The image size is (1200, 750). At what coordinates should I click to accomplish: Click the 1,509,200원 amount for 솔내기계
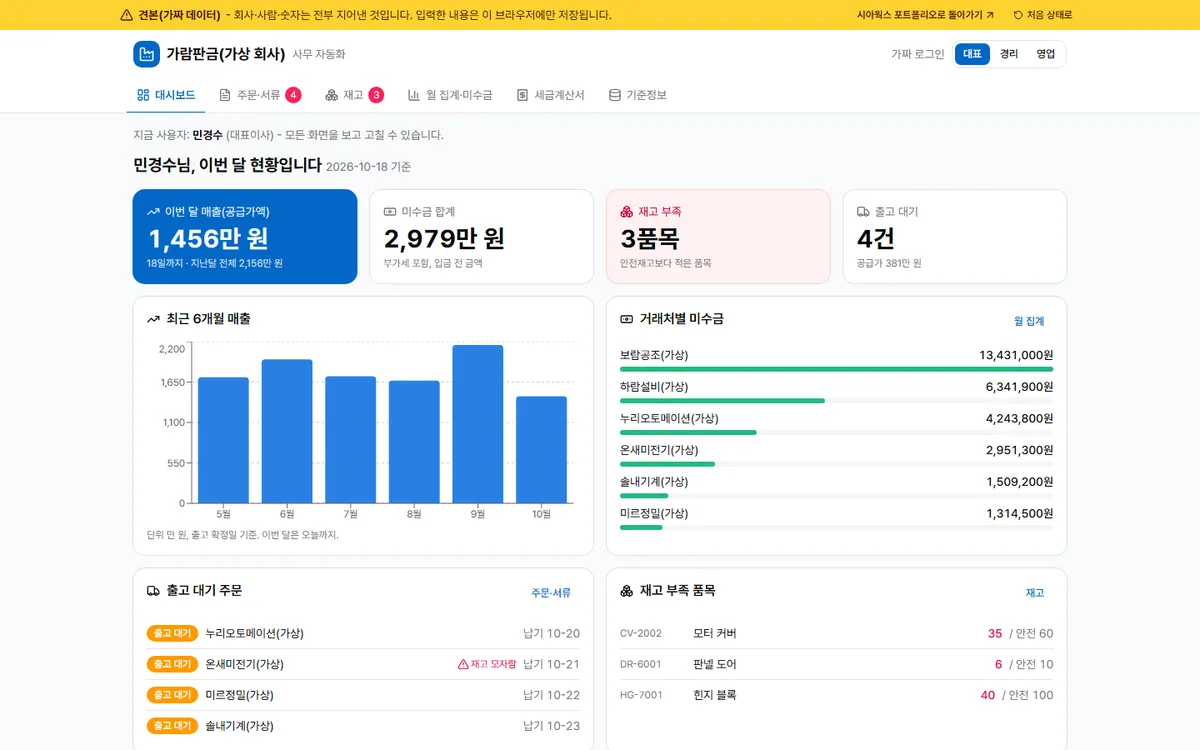1020,482
